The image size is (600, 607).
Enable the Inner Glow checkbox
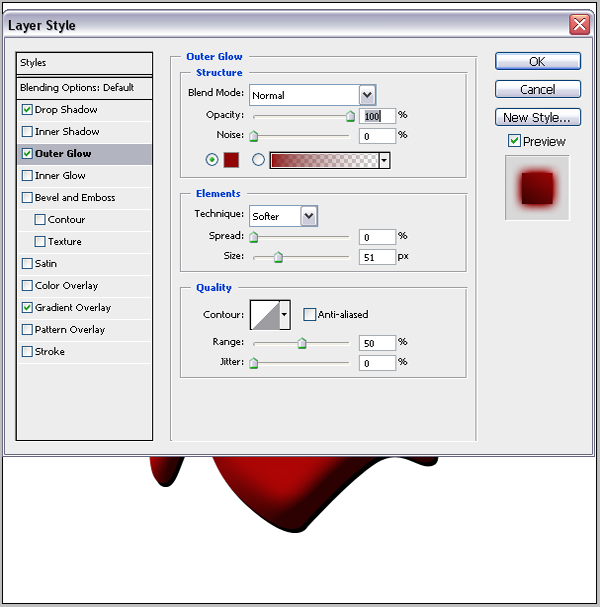click(27, 176)
